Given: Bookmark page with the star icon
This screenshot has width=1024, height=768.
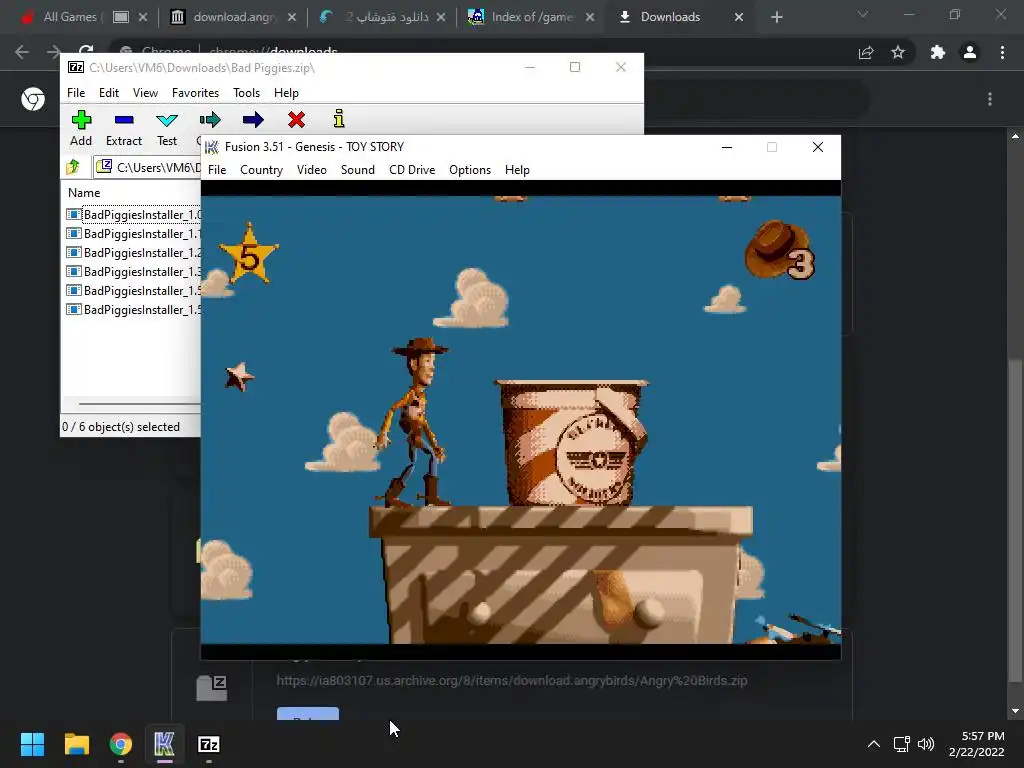Looking at the screenshot, I should 898,52.
